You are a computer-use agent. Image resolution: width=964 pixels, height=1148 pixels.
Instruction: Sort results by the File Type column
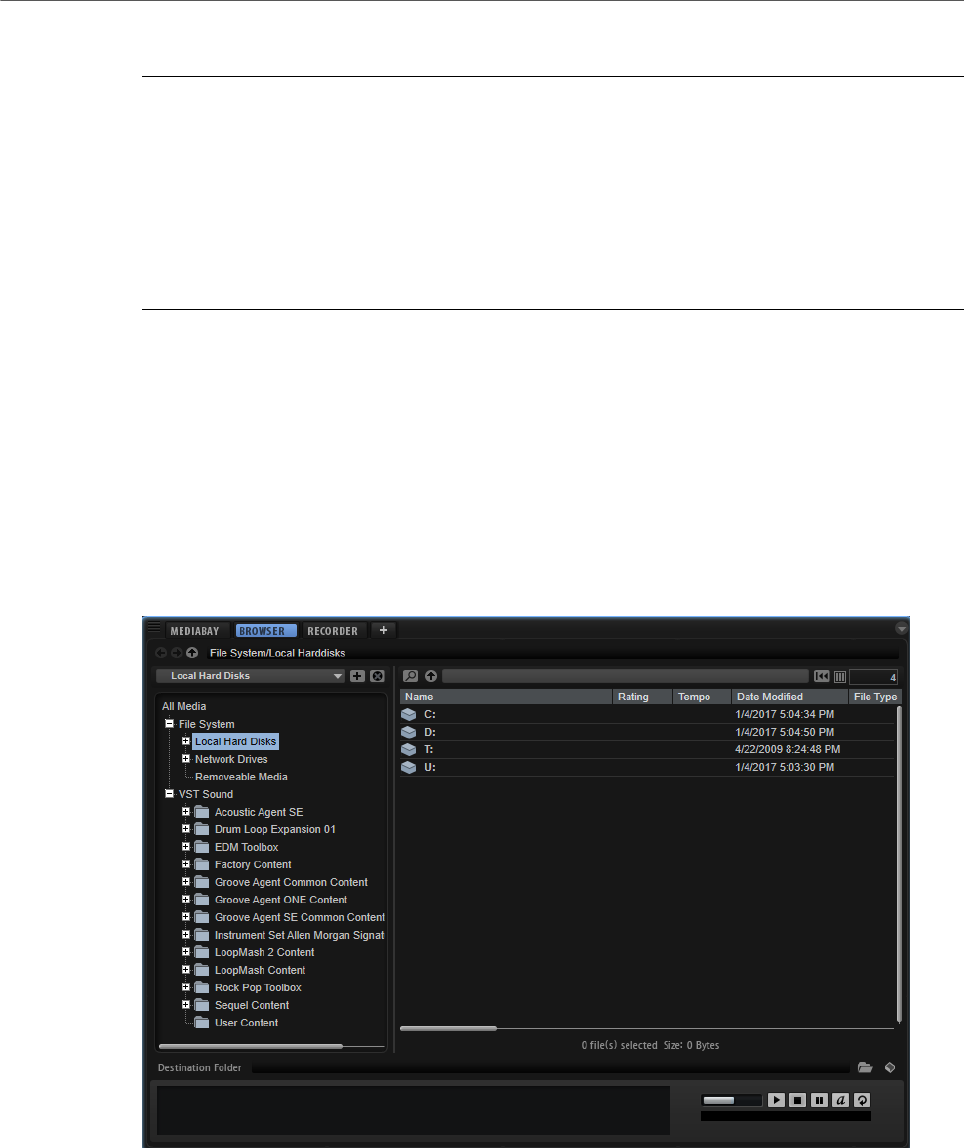click(875, 696)
